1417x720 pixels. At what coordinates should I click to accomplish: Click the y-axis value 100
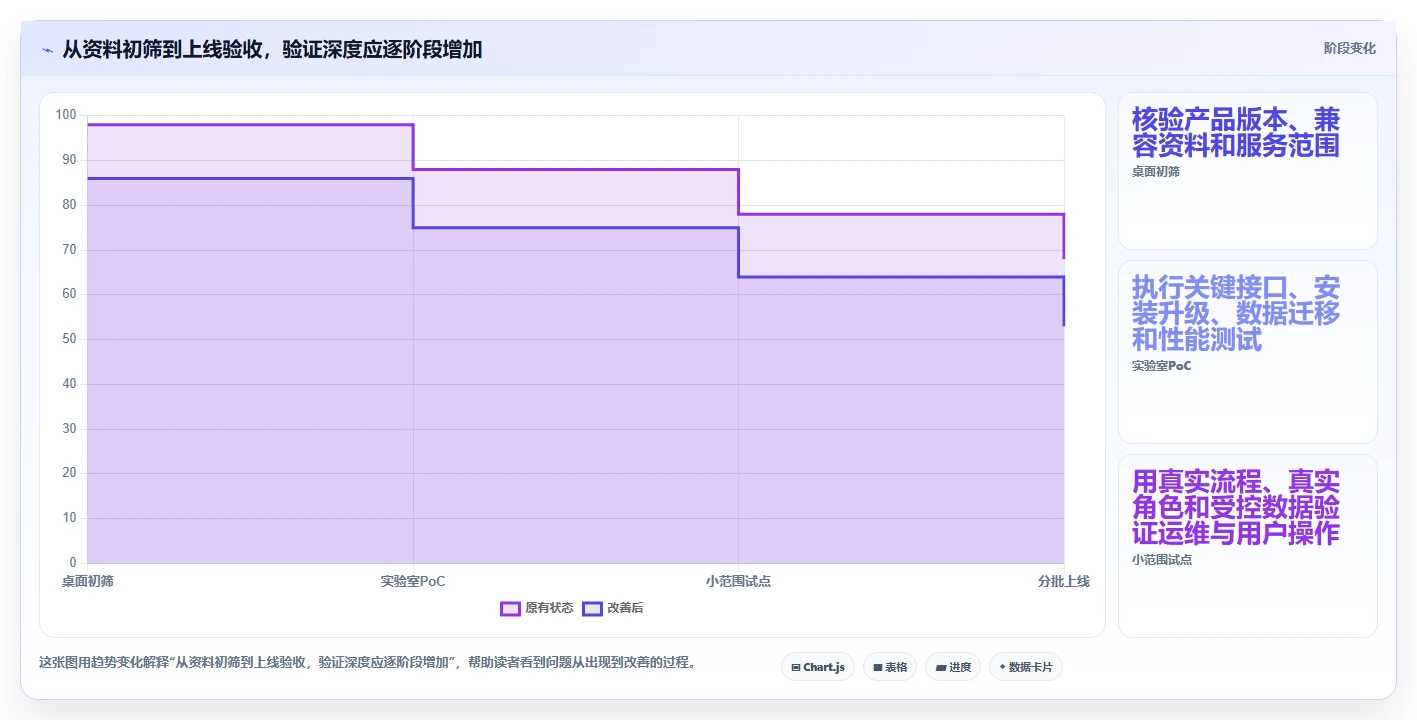tap(66, 115)
